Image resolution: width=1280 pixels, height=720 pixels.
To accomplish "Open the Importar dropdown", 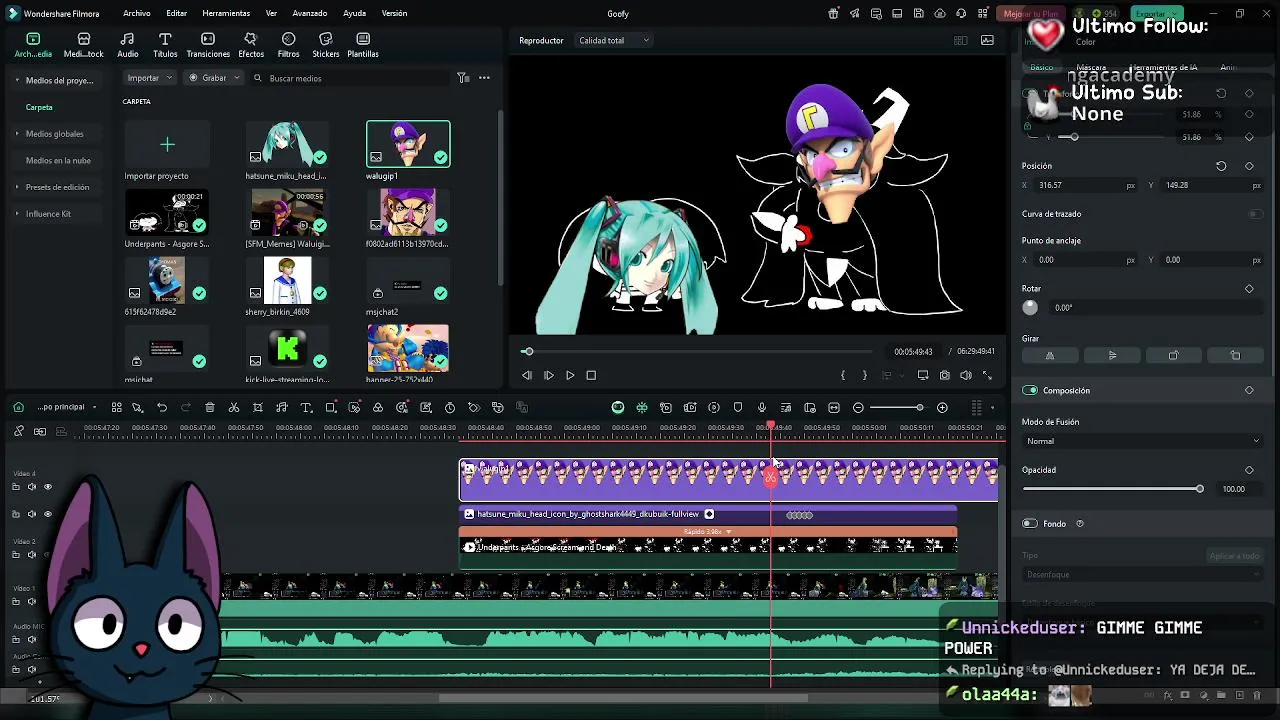I will (x=150, y=78).
